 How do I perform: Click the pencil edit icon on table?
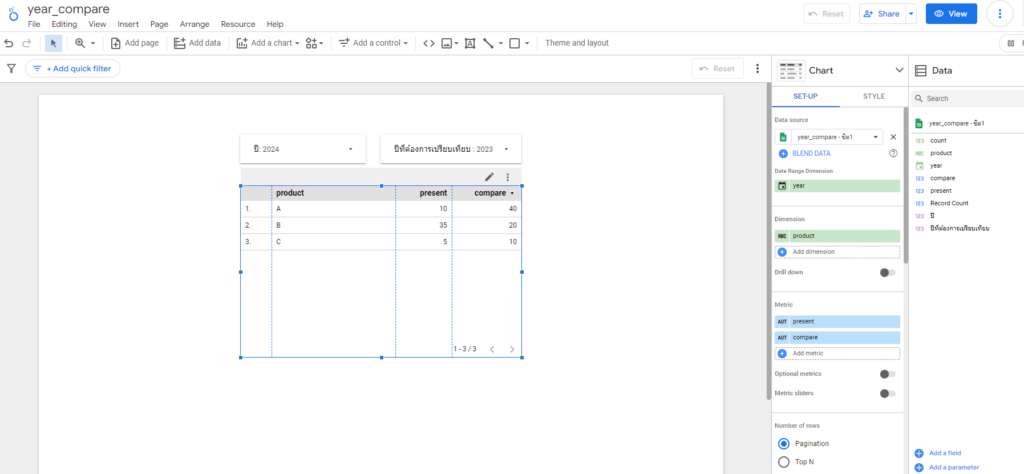489,177
